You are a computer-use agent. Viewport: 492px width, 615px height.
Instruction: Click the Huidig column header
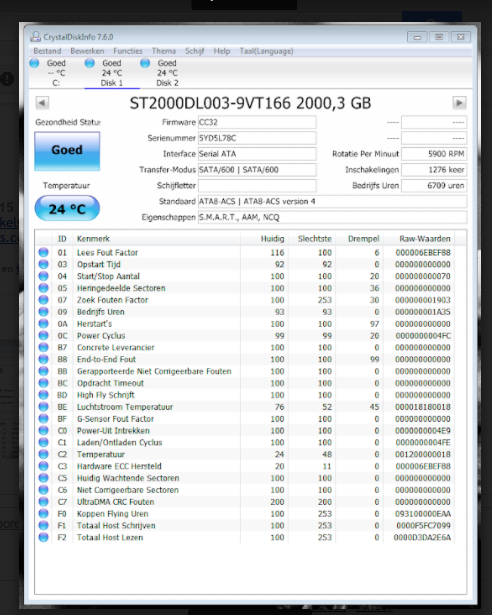click(264, 238)
